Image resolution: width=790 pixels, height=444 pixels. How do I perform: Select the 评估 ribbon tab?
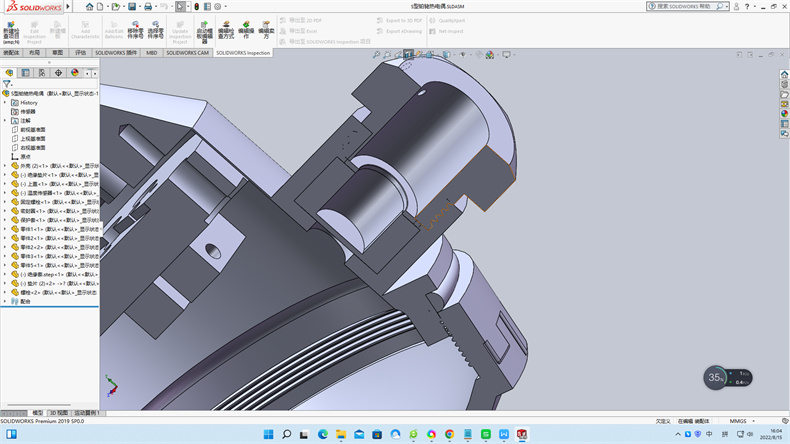(81, 52)
